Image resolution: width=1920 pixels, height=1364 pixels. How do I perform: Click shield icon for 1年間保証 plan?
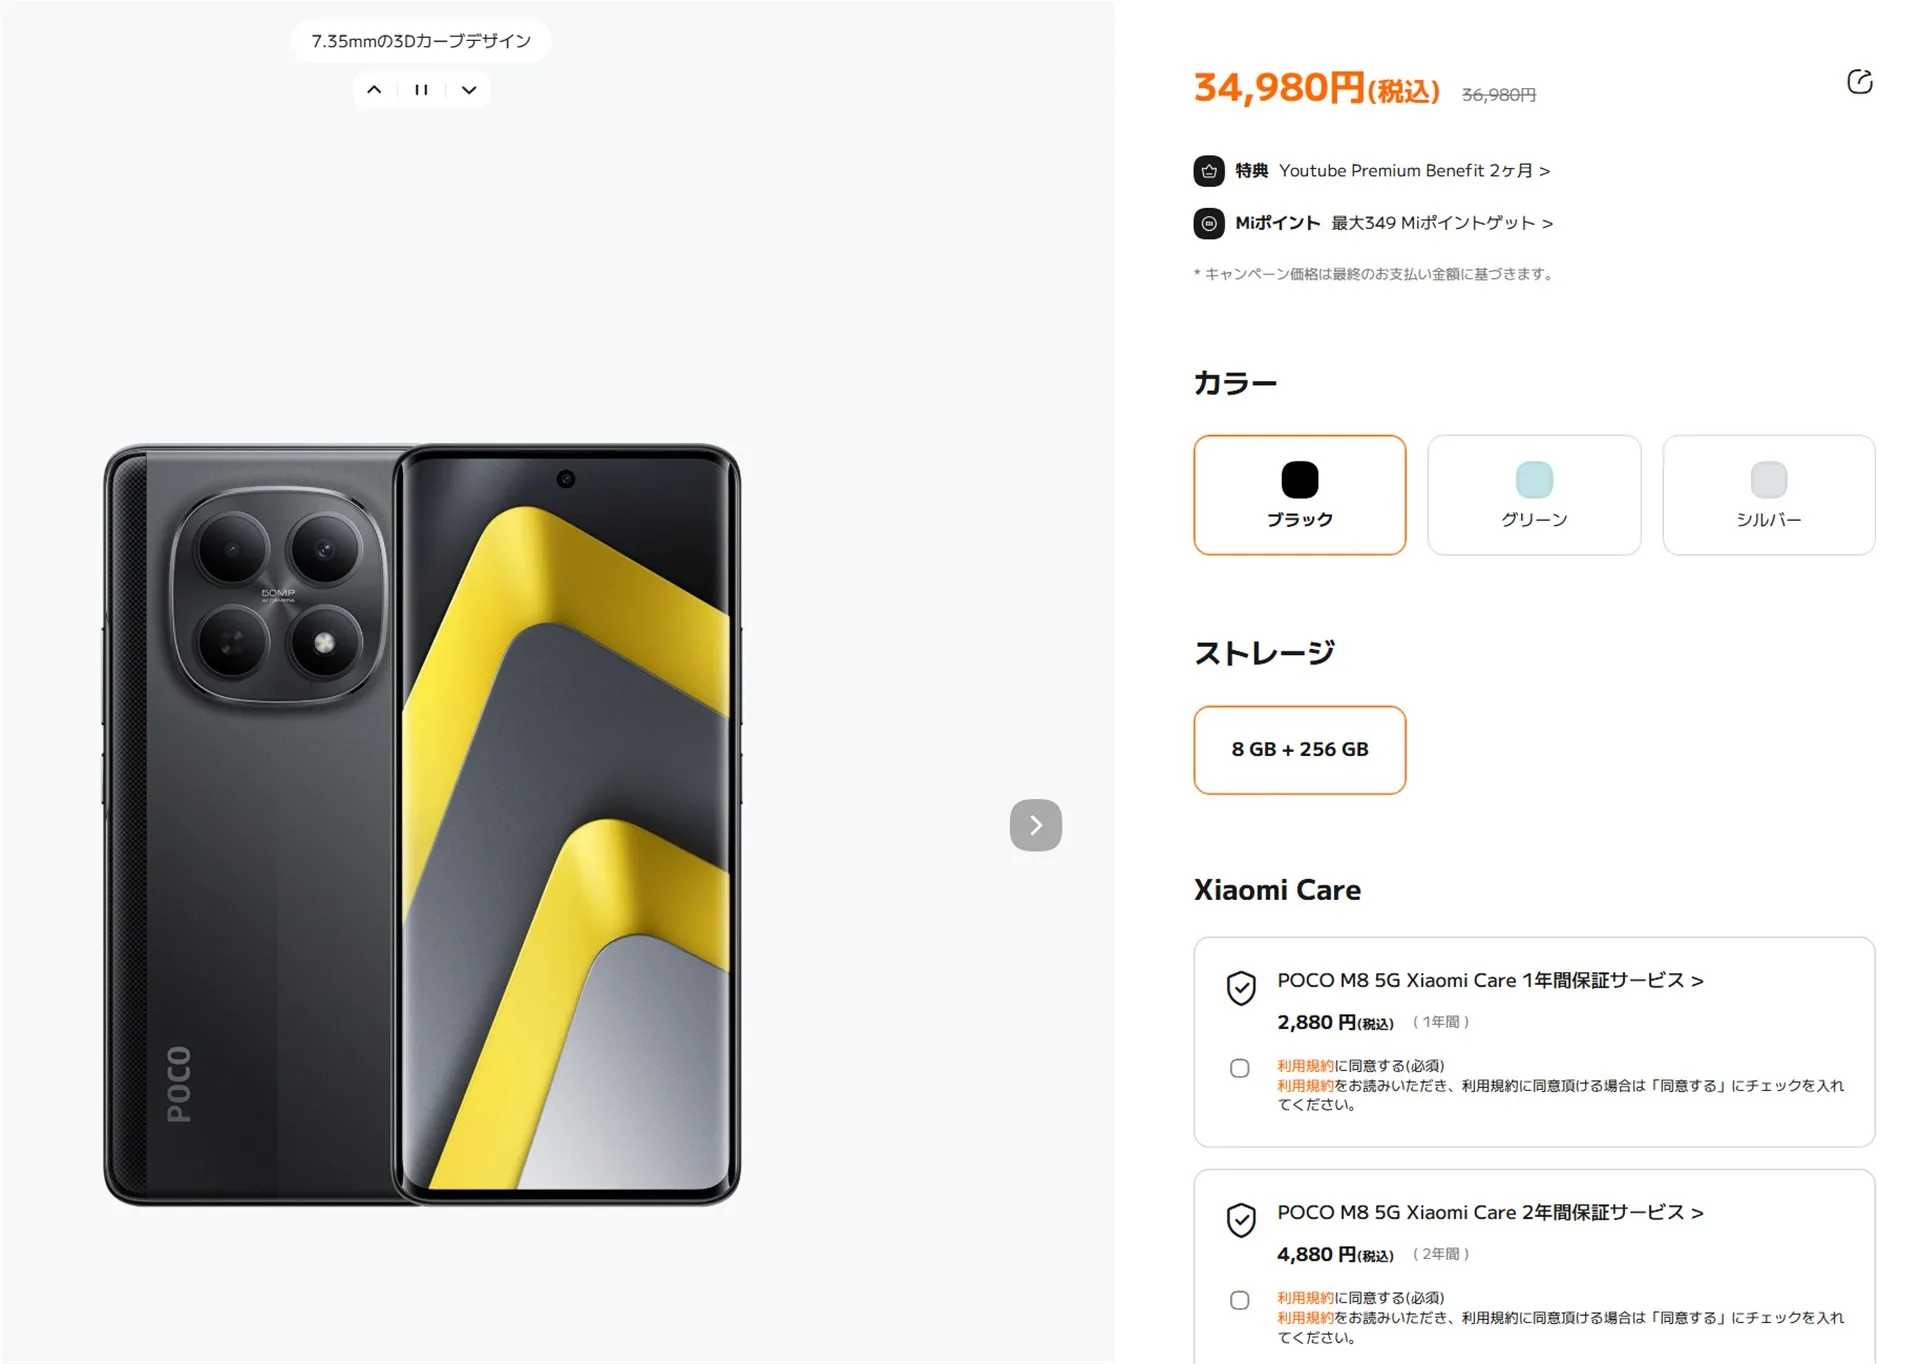point(1240,988)
